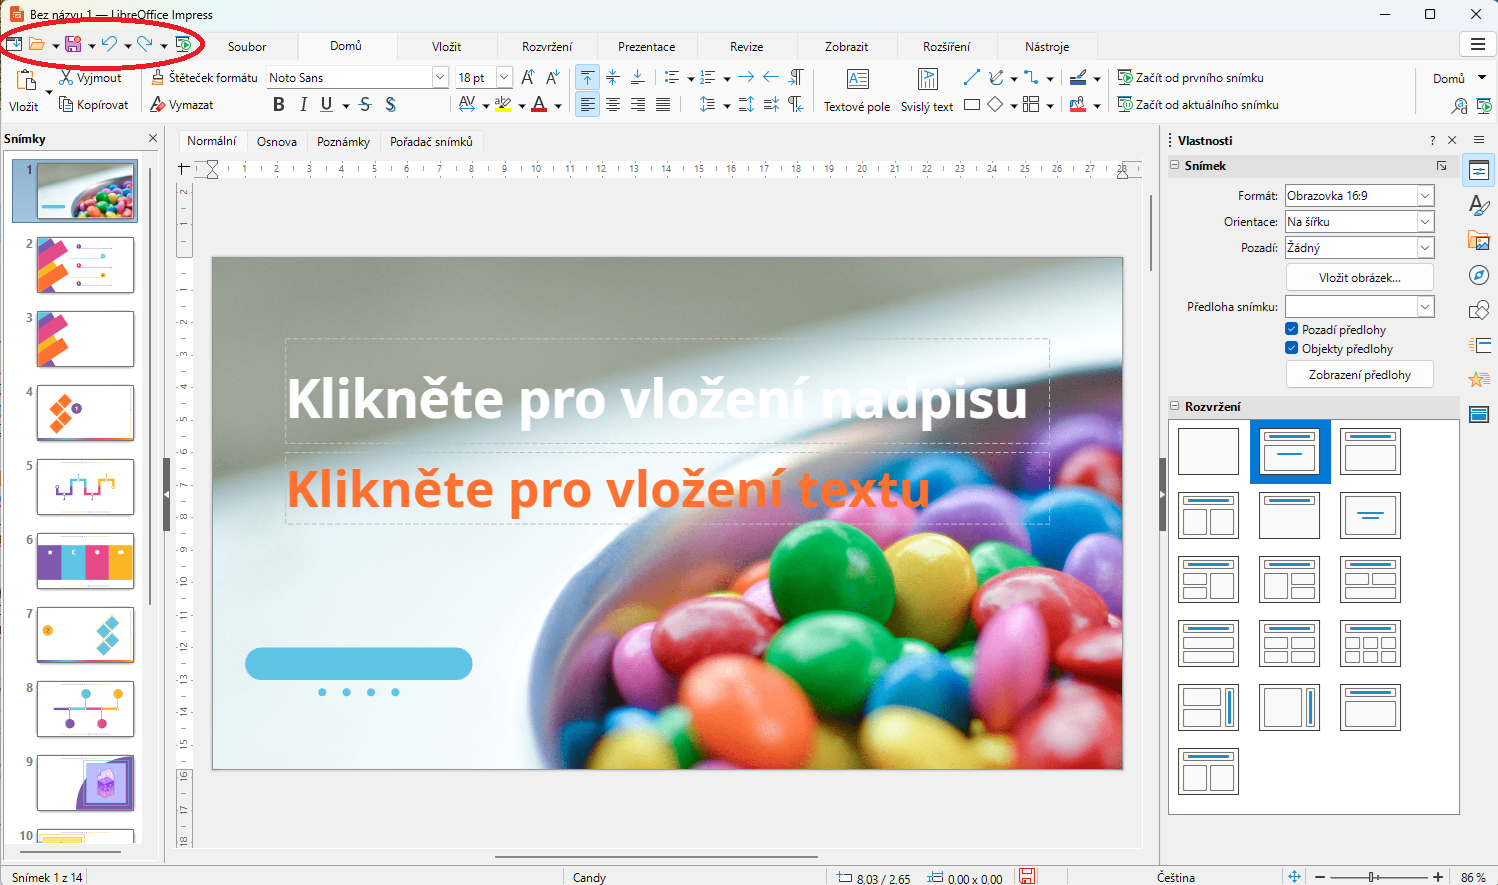Switch to the Pořadač snímků view tab
This screenshot has height=885, width=1498.
431,142
